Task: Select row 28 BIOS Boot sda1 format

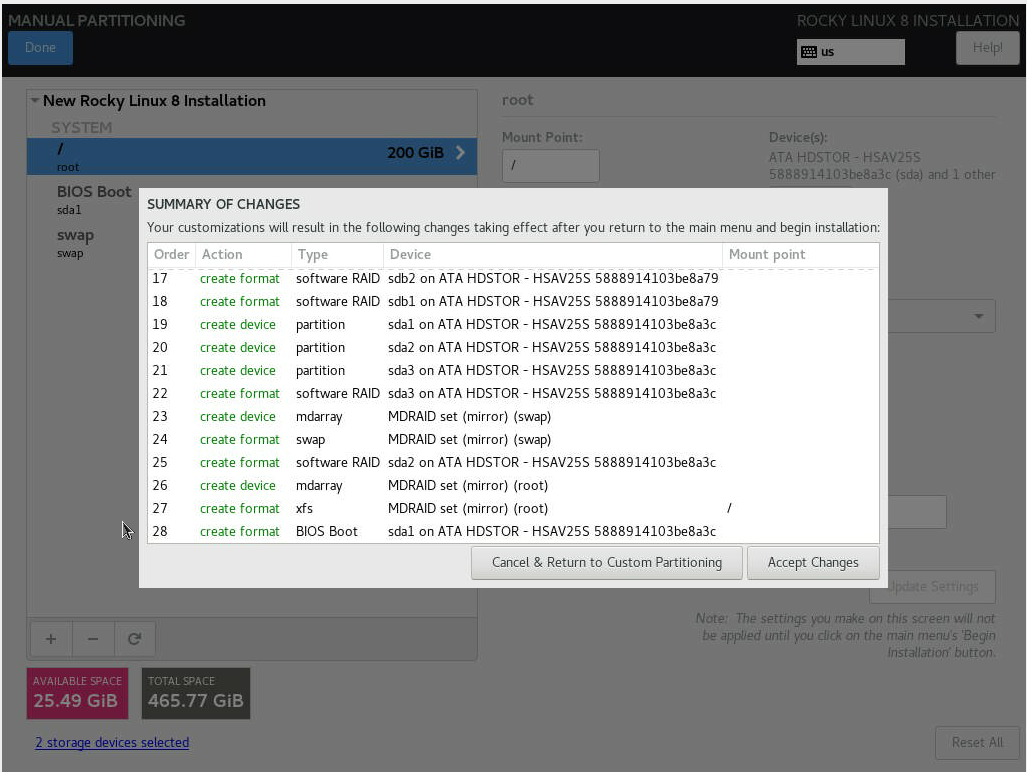Action: [x=513, y=531]
